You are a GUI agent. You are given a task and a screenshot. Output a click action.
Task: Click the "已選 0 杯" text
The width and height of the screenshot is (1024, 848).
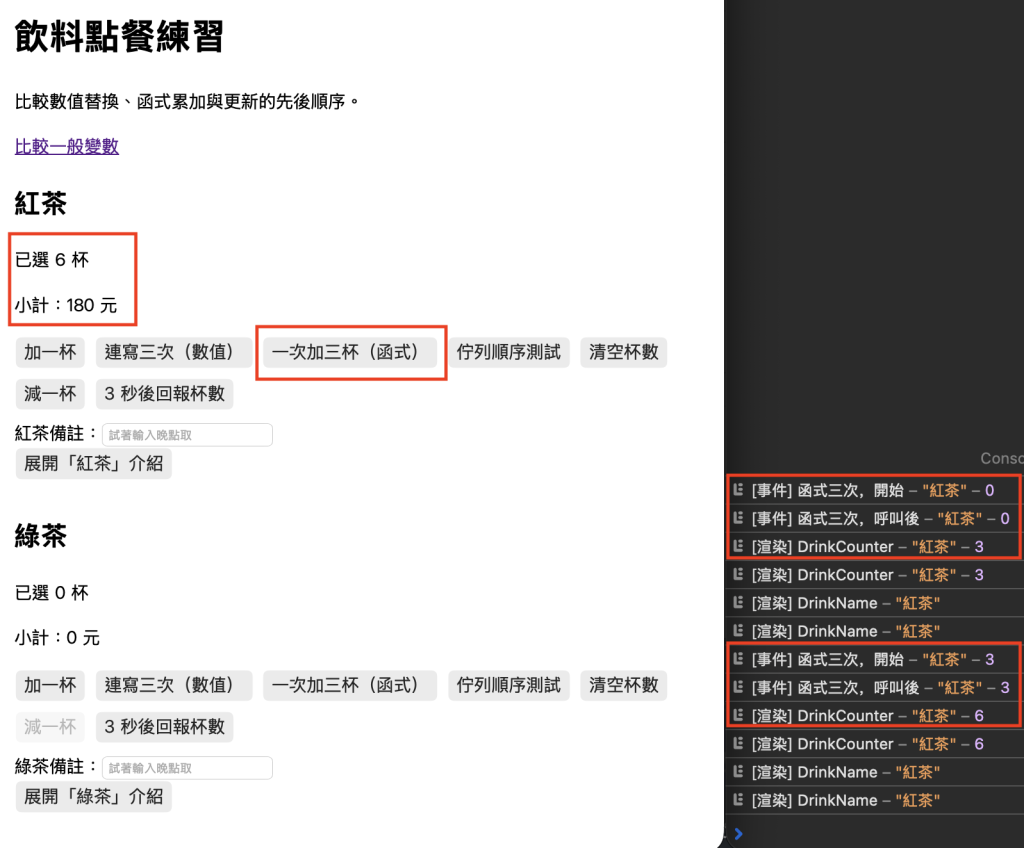[52, 593]
